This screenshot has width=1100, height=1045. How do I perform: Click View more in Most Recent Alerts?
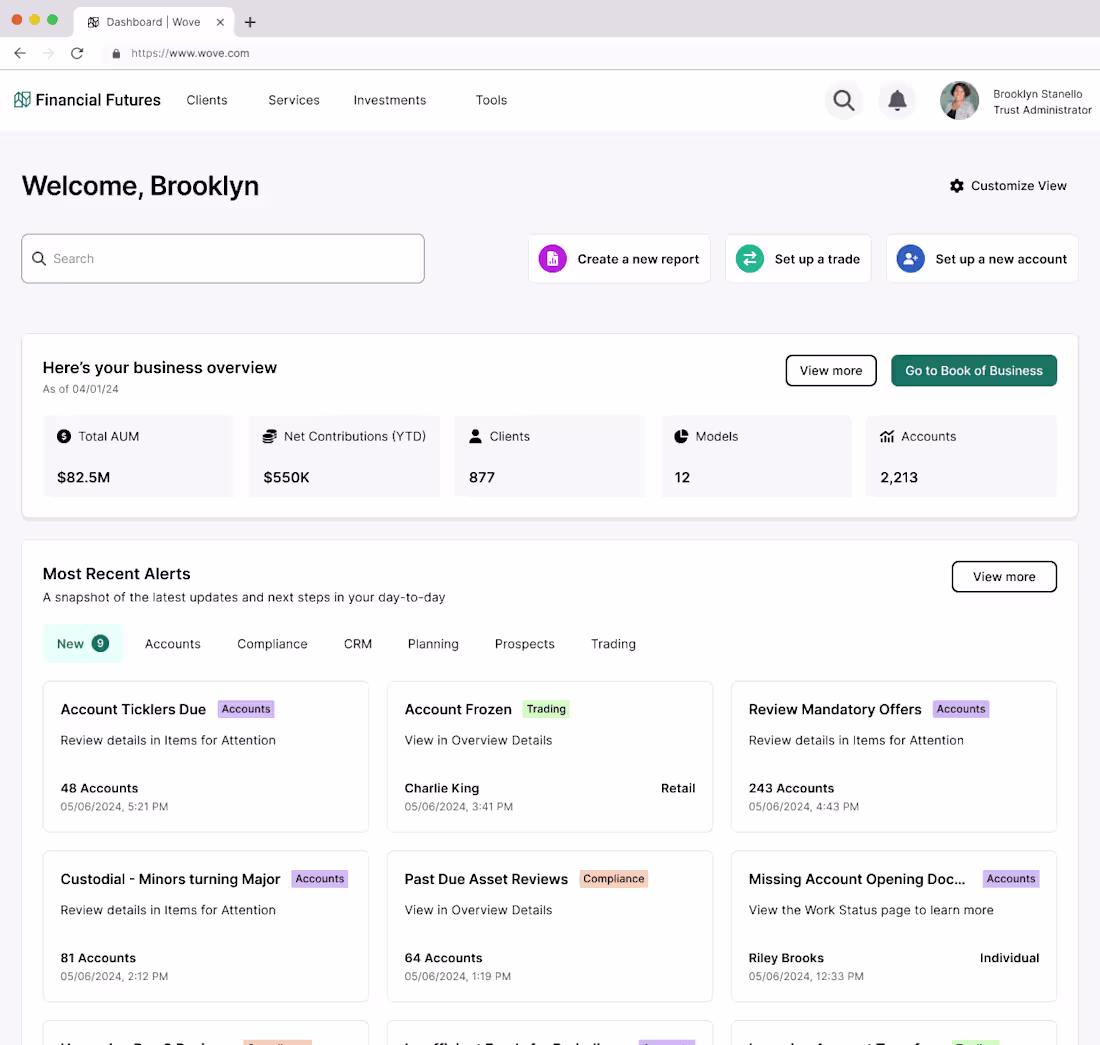(1004, 577)
